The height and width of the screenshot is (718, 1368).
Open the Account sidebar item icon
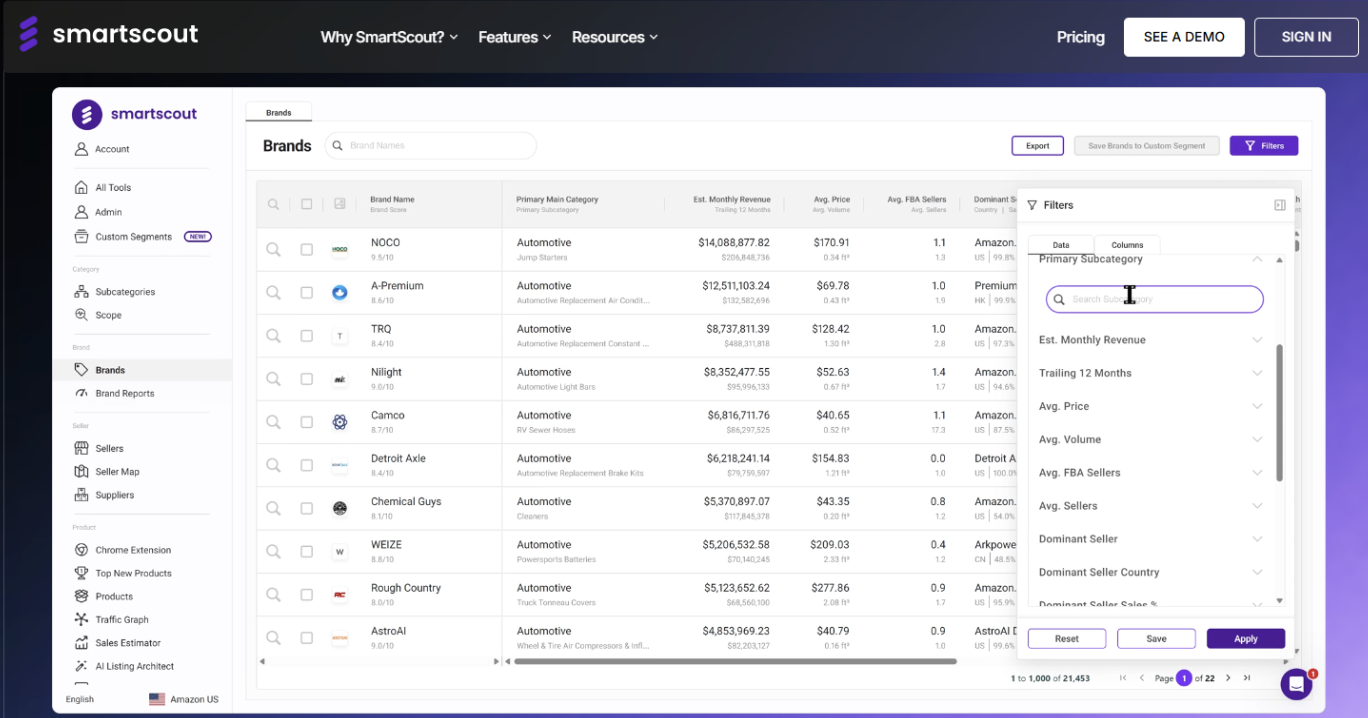pos(82,149)
